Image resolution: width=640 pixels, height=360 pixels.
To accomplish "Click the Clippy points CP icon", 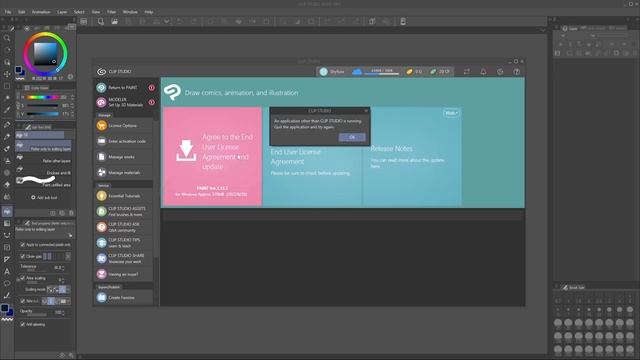I will [433, 72].
